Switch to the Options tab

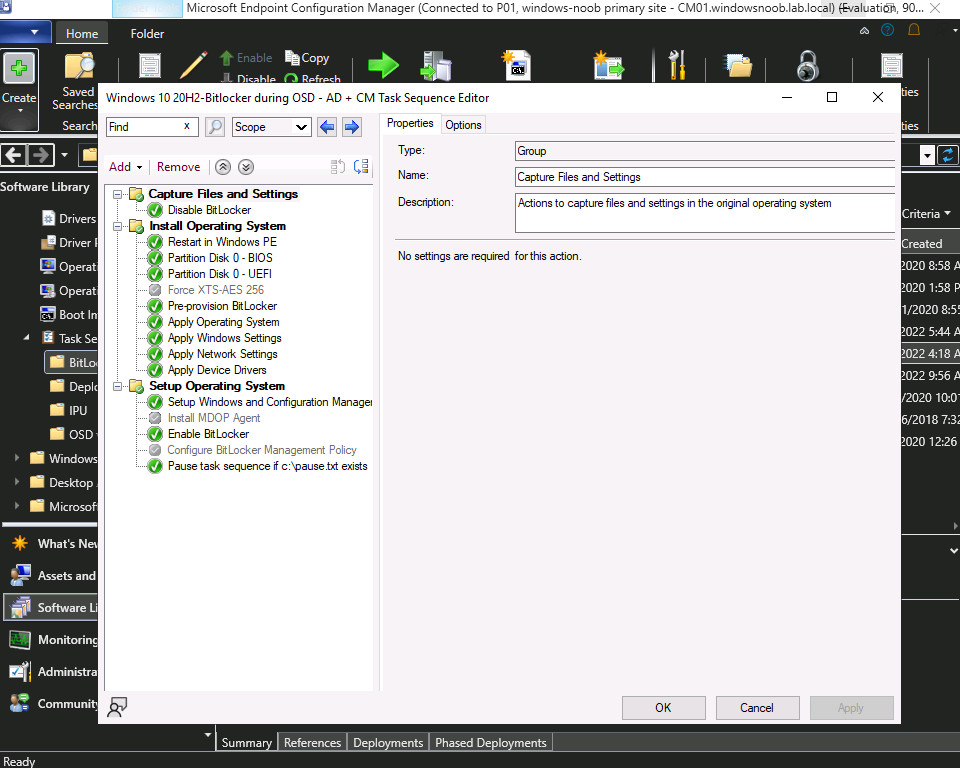(463, 125)
